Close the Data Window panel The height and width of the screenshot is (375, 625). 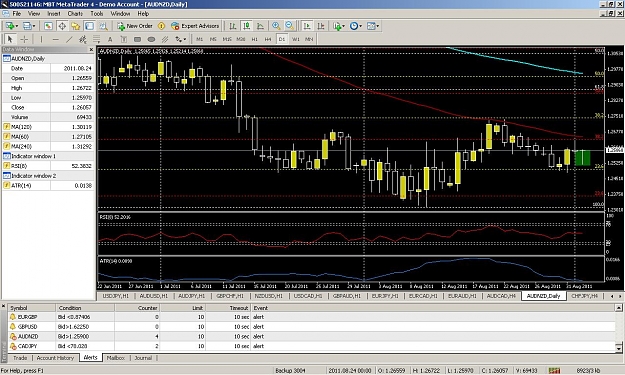point(91,49)
